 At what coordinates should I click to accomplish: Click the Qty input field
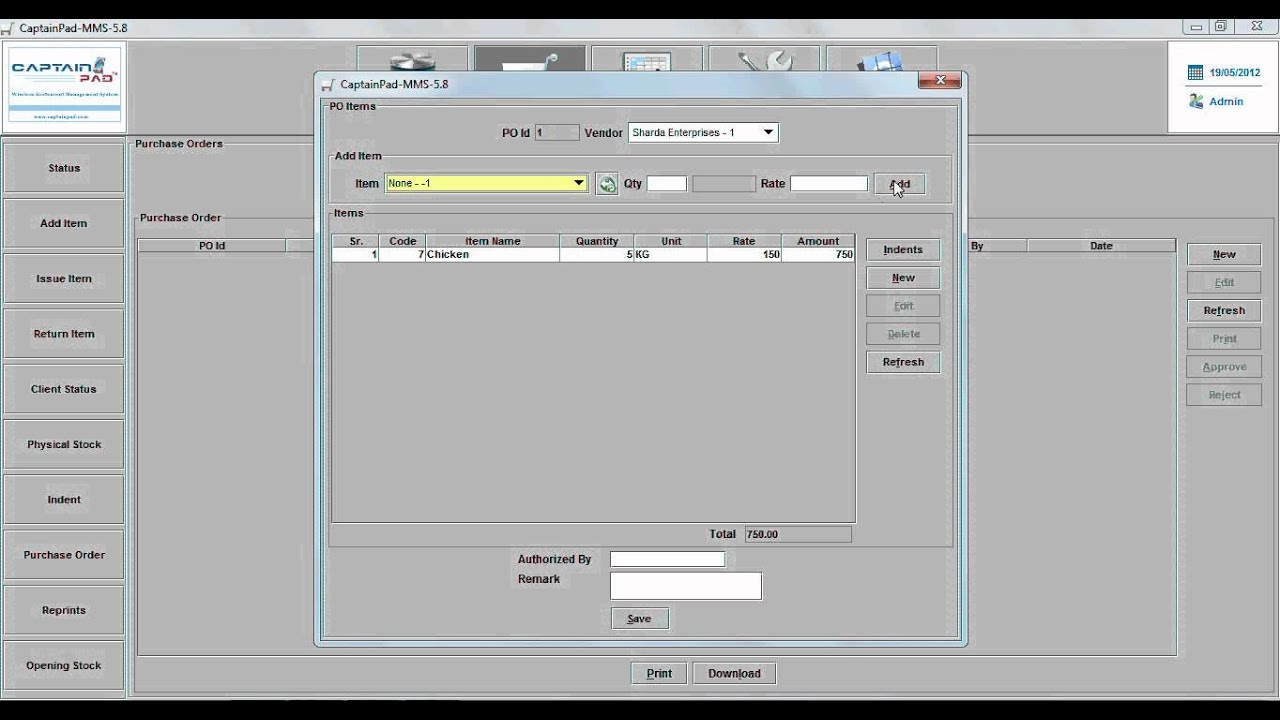click(667, 183)
